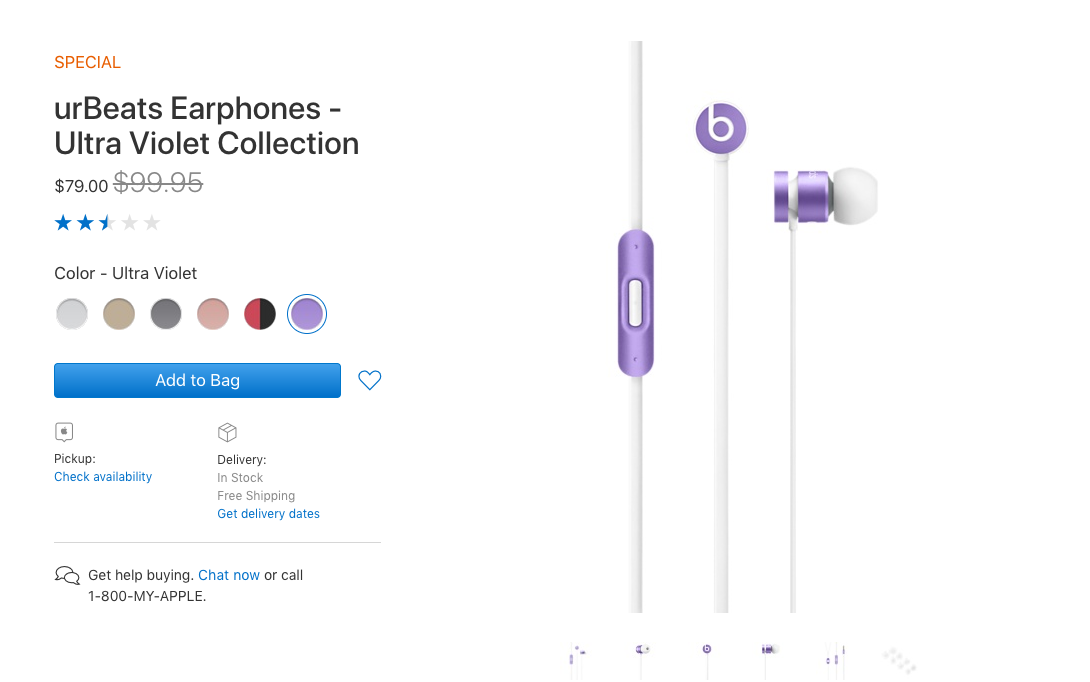
Task: Start a chat via Chat now link
Action: click(229, 575)
